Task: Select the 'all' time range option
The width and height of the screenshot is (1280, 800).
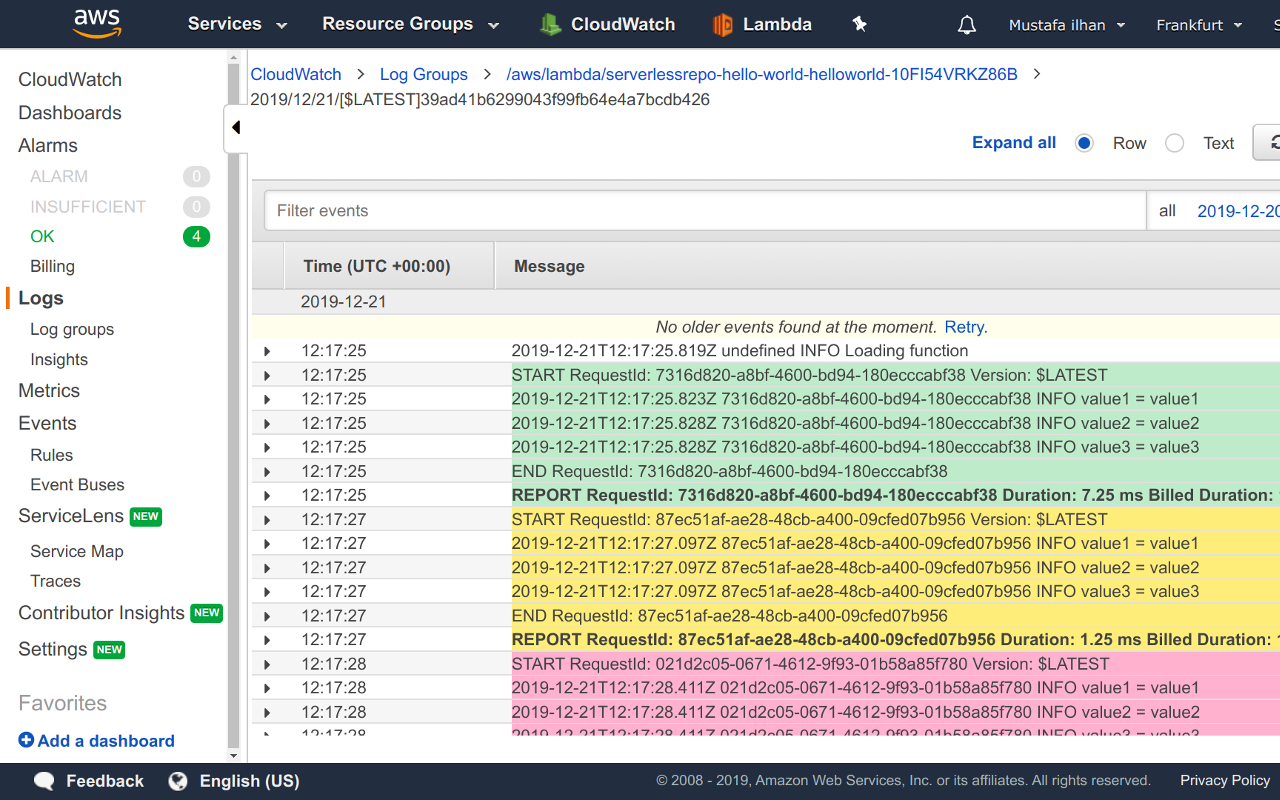Action: [x=1167, y=211]
